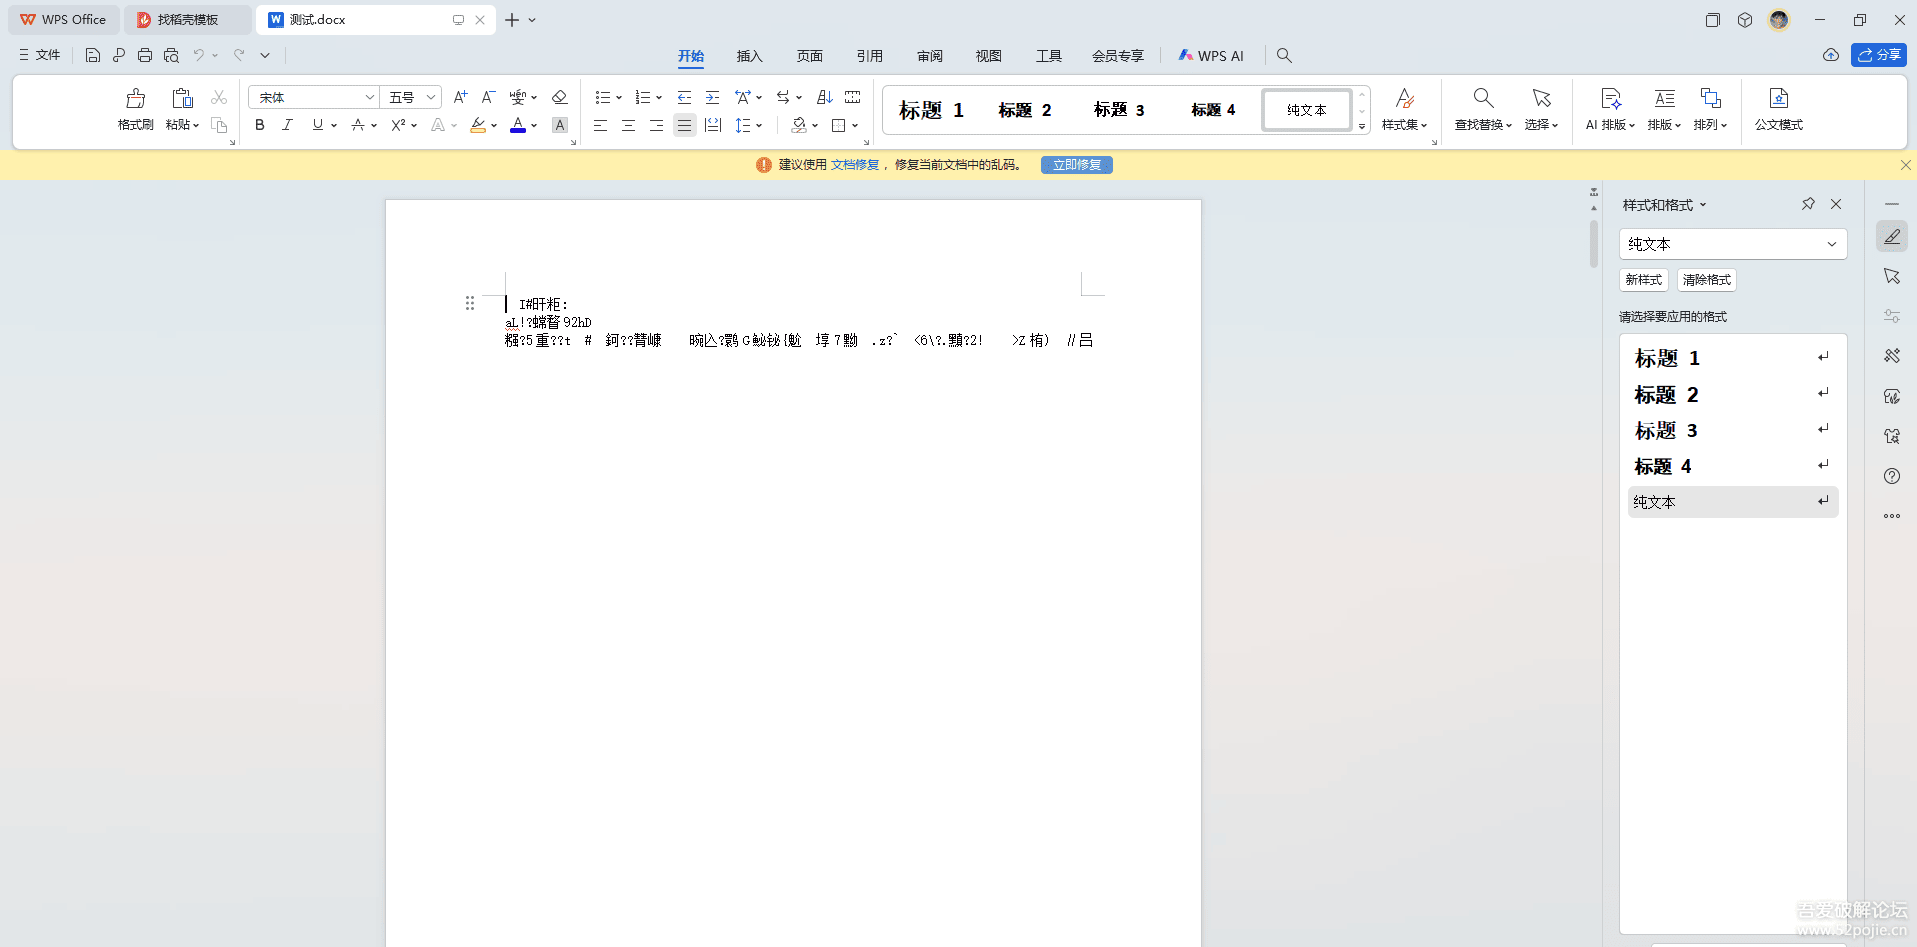Image resolution: width=1917 pixels, height=947 pixels.
Task: Apply 标题 2 style from styles list
Action: pos(1700,393)
